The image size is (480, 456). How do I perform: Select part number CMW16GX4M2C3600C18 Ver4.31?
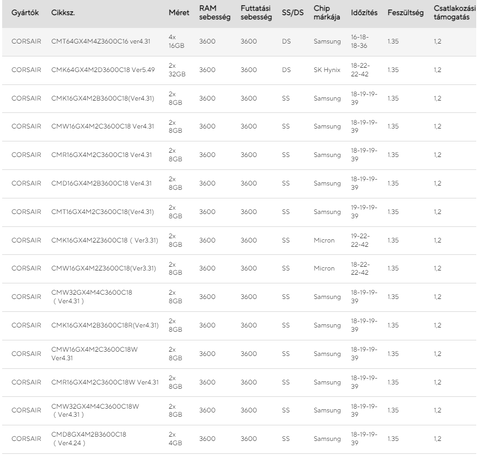click(103, 126)
